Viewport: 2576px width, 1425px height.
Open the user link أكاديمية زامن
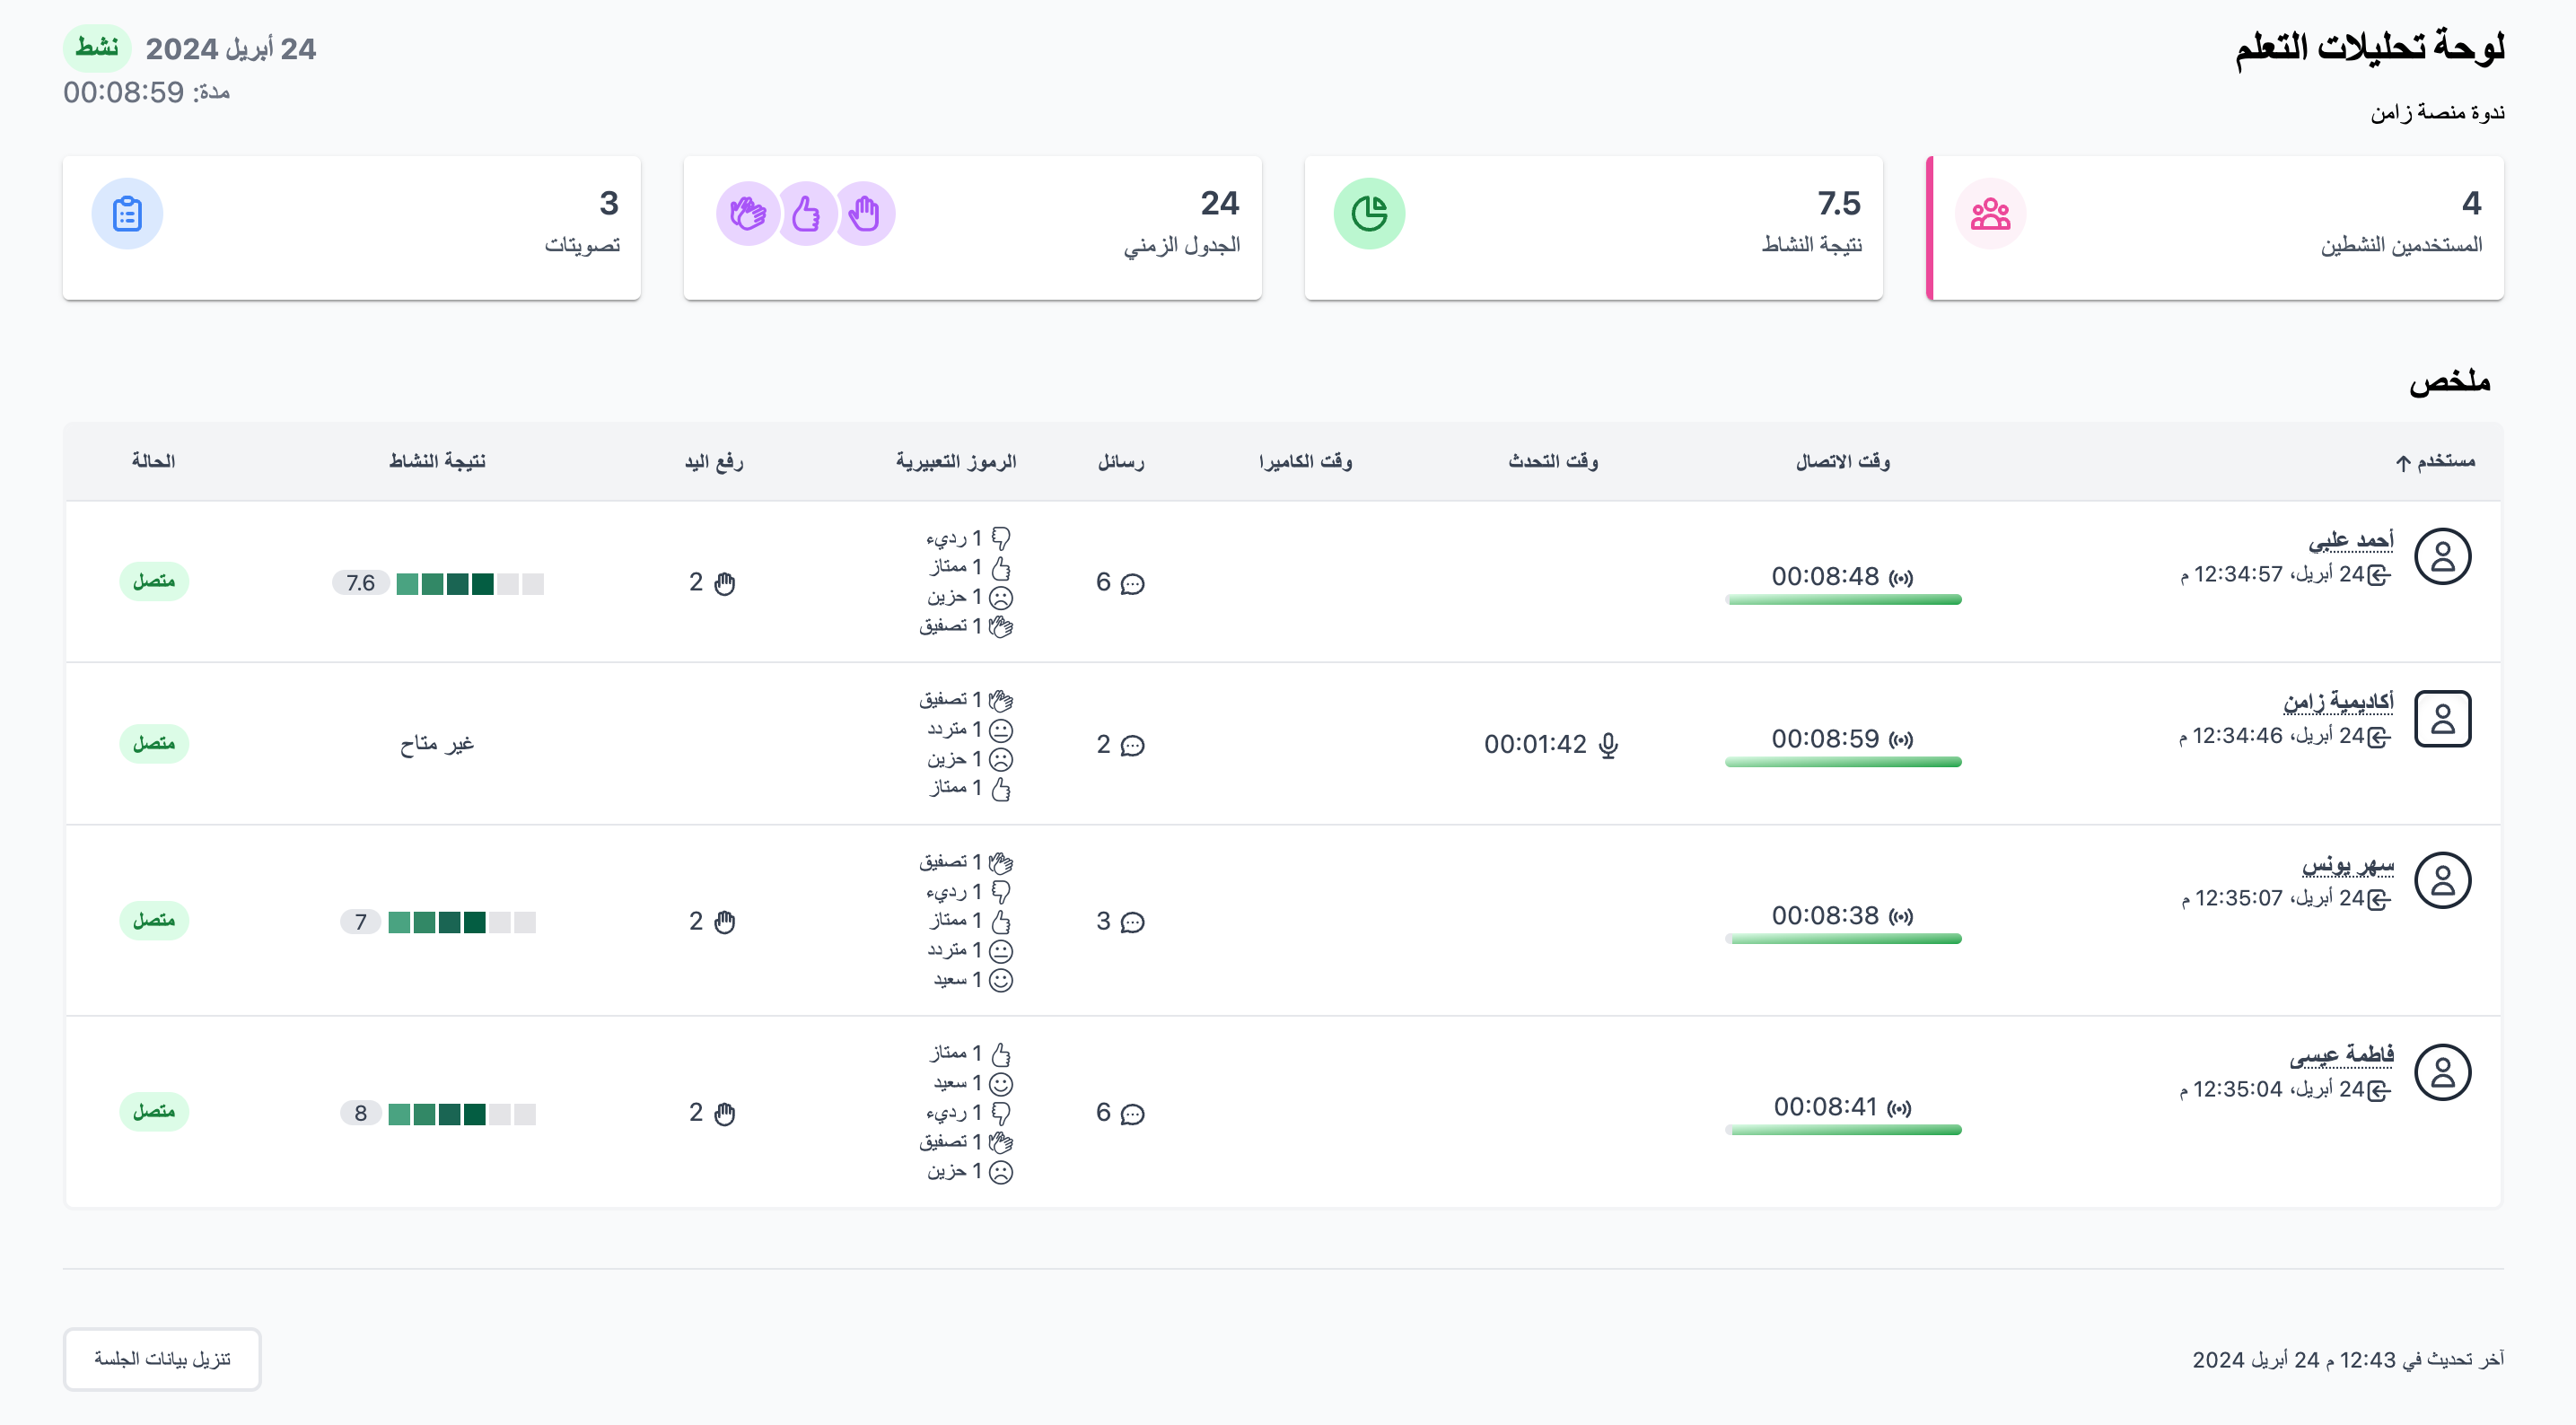[2338, 702]
